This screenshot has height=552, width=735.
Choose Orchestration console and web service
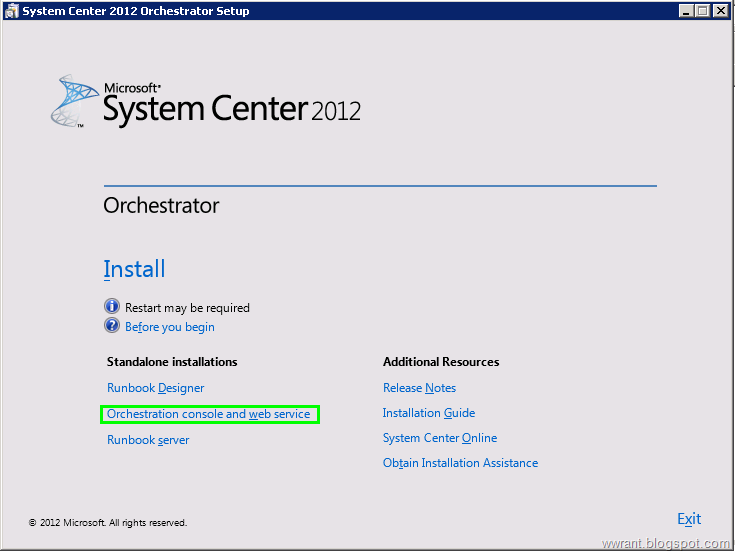tap(209, 414)
